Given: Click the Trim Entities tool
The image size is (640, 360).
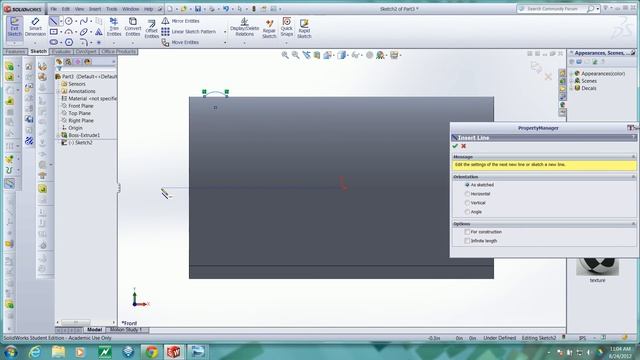Looking at the screenshot, I should (x=114, y=27).
